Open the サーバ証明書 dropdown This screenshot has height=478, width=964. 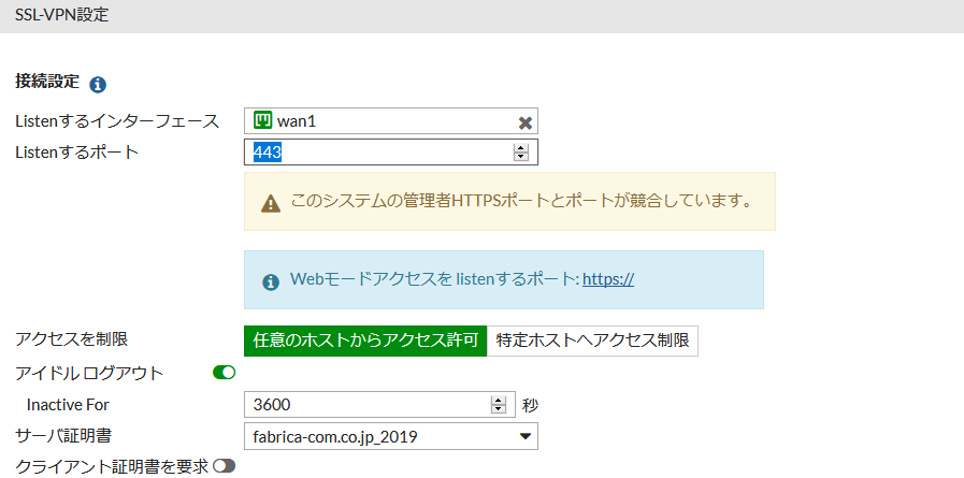(391, 436)
